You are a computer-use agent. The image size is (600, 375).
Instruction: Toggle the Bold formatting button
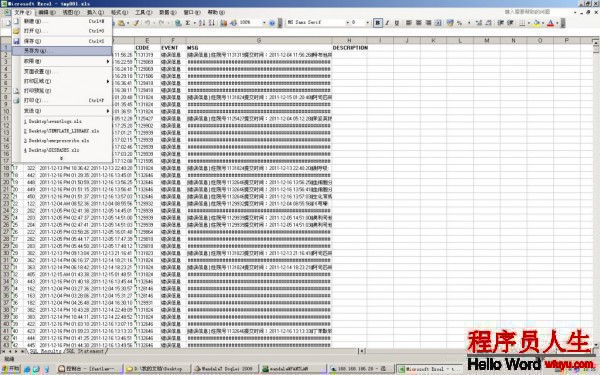coord(378,23)
